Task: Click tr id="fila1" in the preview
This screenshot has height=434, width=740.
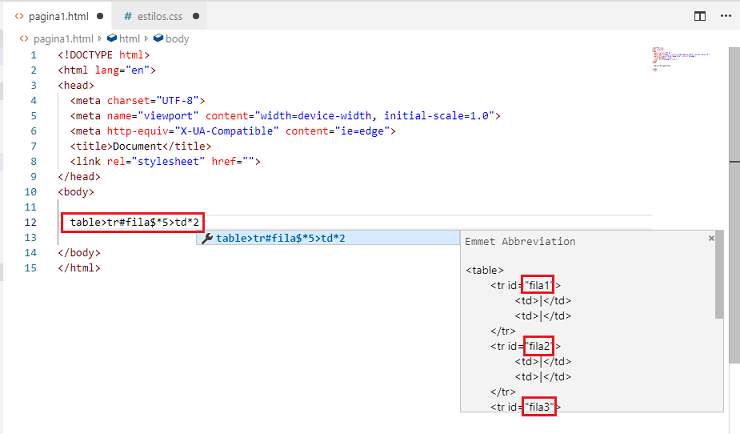Action: tap(525, 285)
